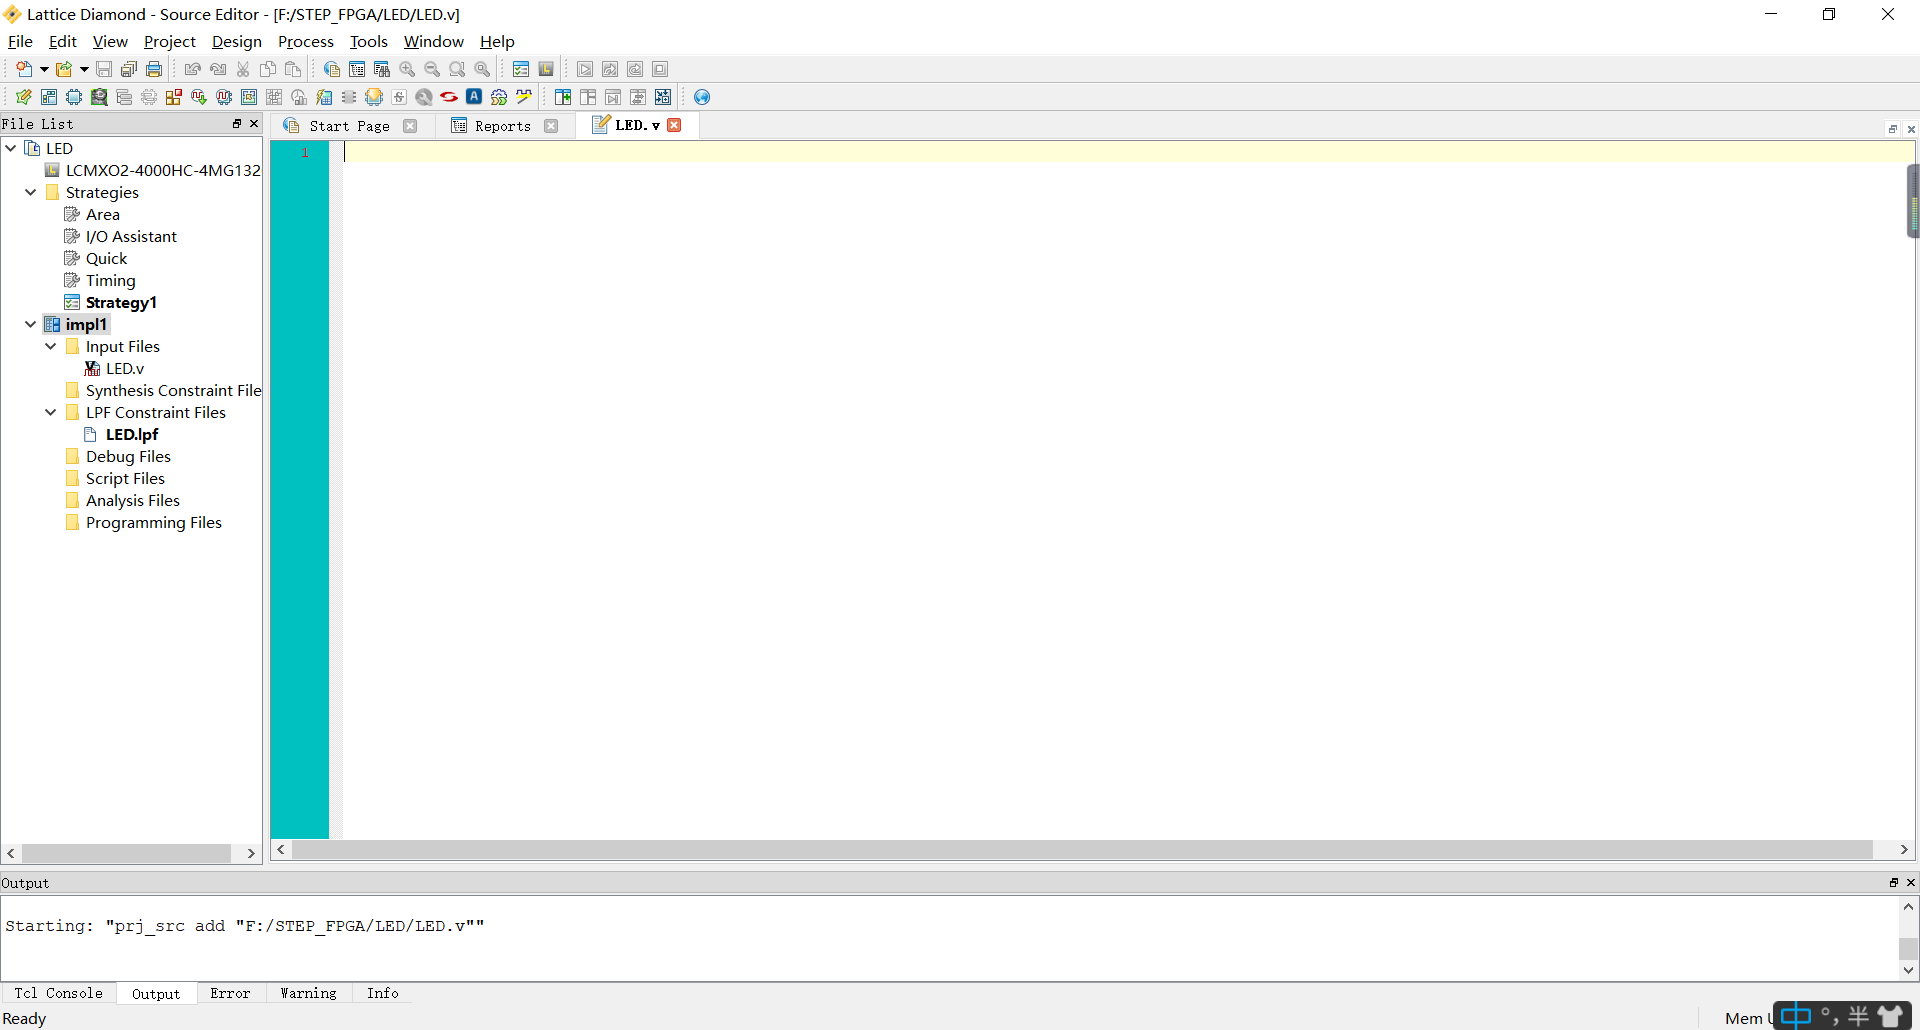
Task: Open Power Calculator lightning icon
Action: (324, 97)
